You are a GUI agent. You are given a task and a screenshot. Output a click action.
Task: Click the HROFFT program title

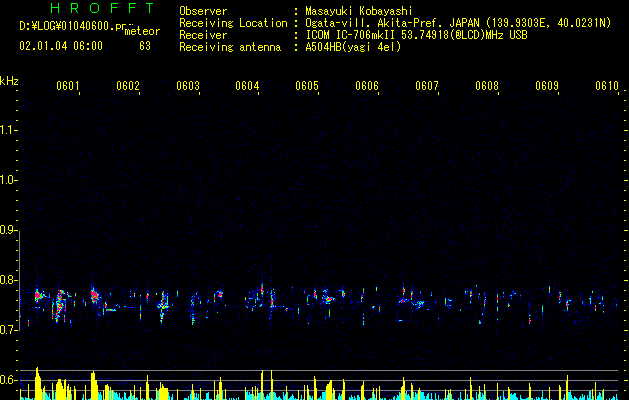click(103, 8)
